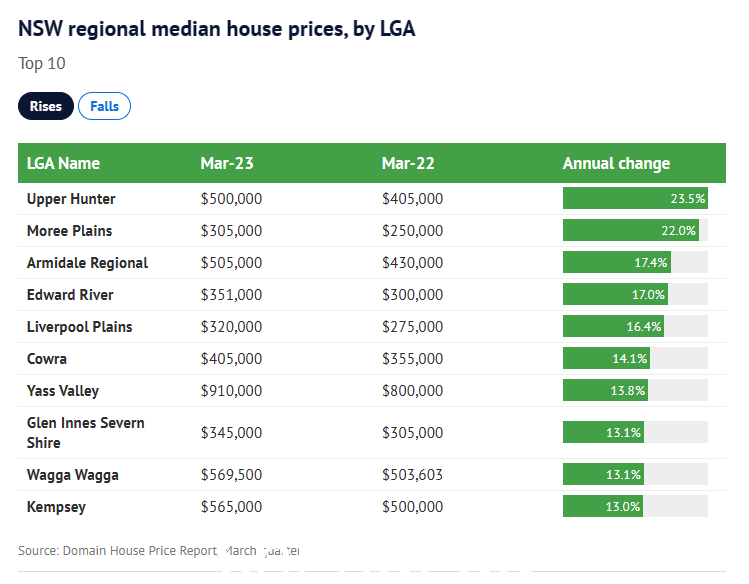
Task: Click the 23.5% annual change bar
Action: (635, 198)
